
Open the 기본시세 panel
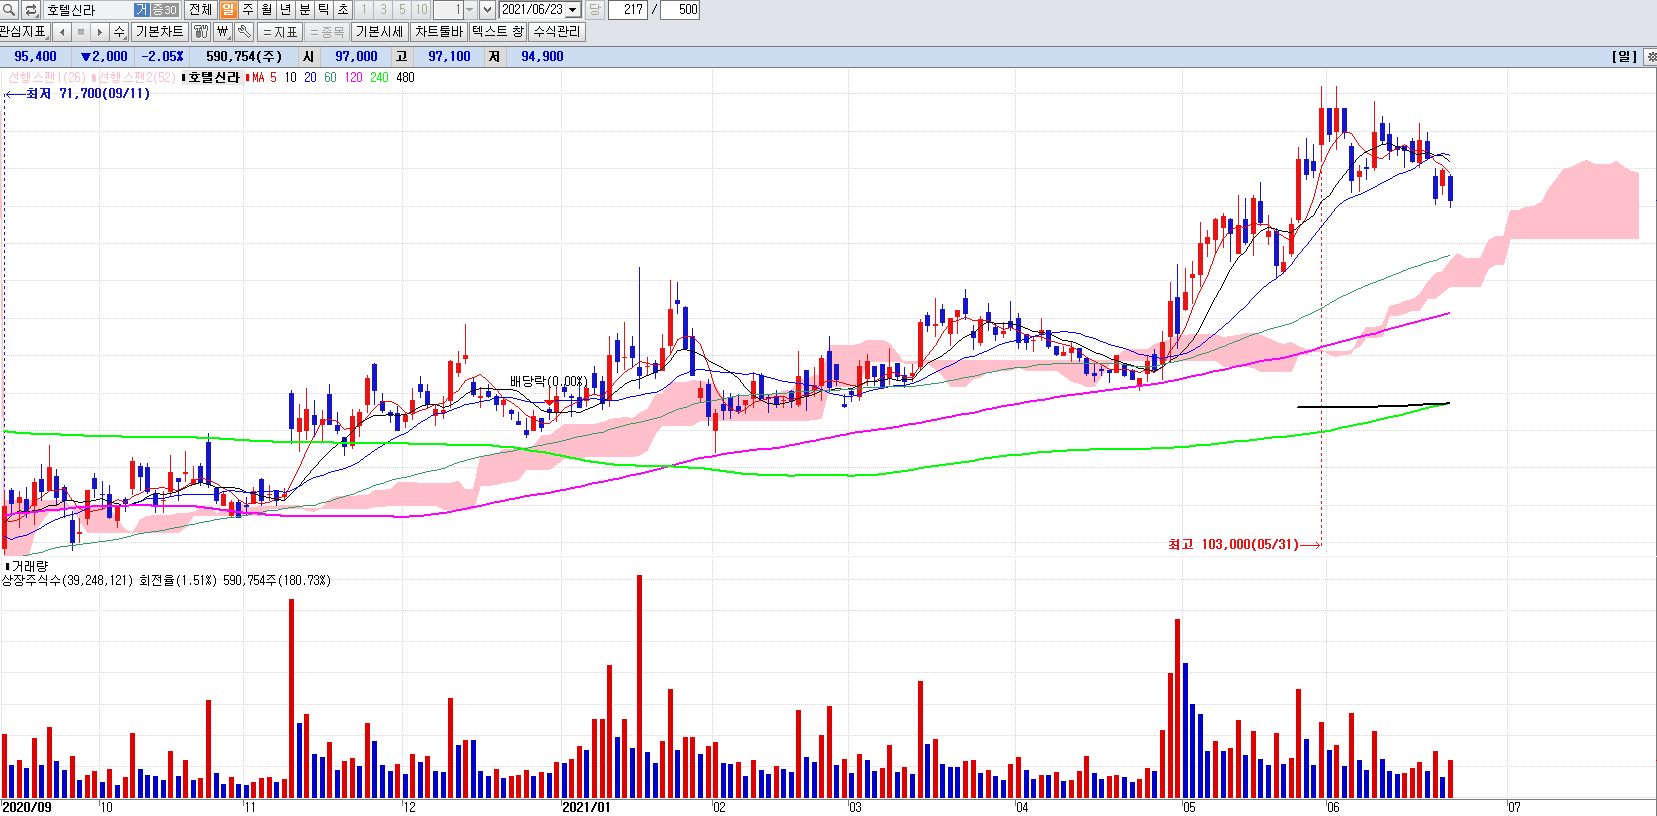[x=379, y=32]
